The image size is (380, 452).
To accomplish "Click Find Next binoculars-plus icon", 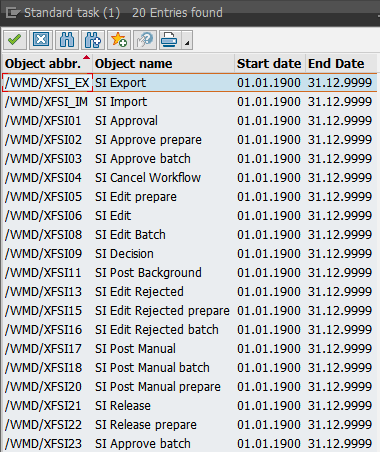I will [93, 40].
